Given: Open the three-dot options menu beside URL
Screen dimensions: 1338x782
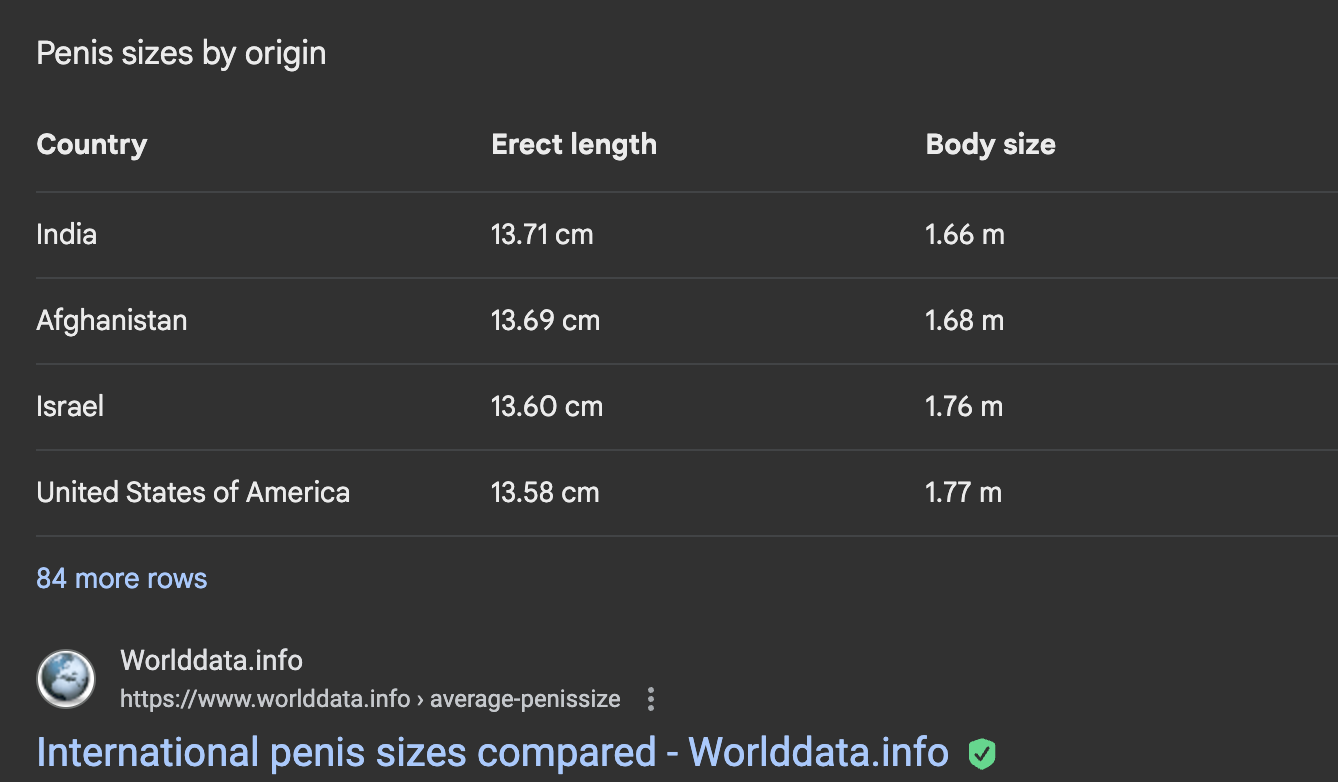Looking at the screenshot, I should coord(651,699).
